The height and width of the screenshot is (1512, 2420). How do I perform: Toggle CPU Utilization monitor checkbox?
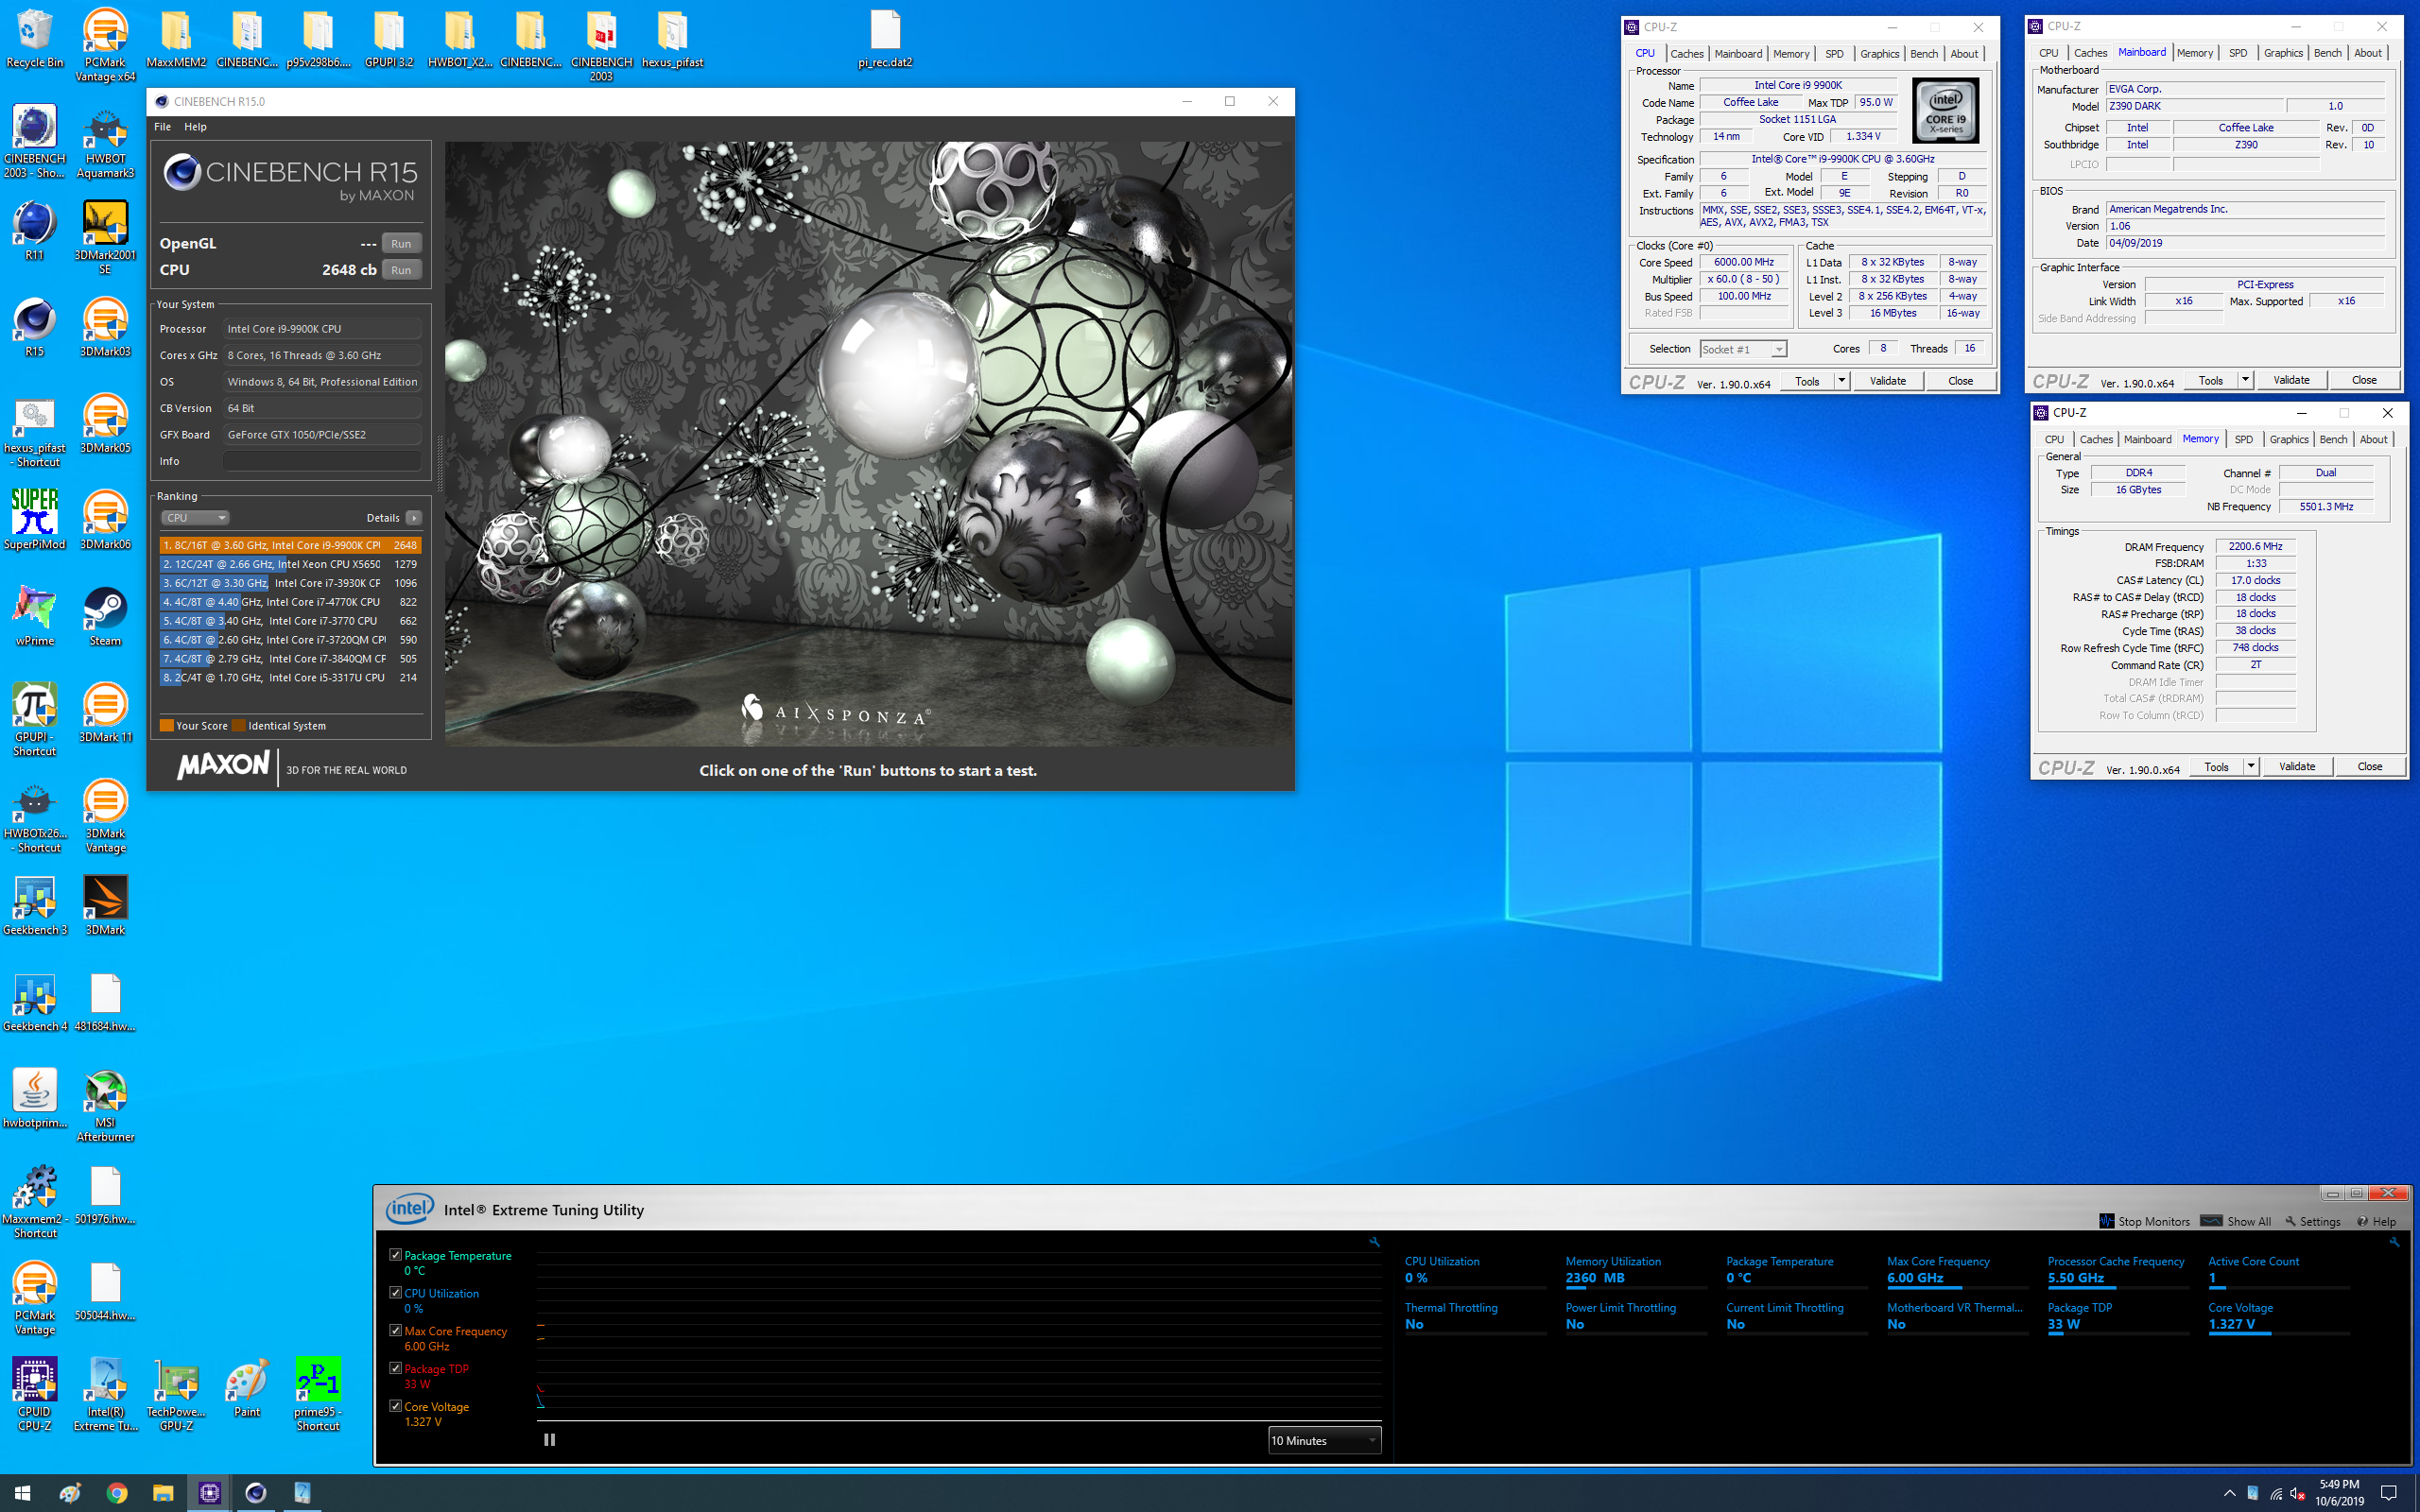[395, 1293]
